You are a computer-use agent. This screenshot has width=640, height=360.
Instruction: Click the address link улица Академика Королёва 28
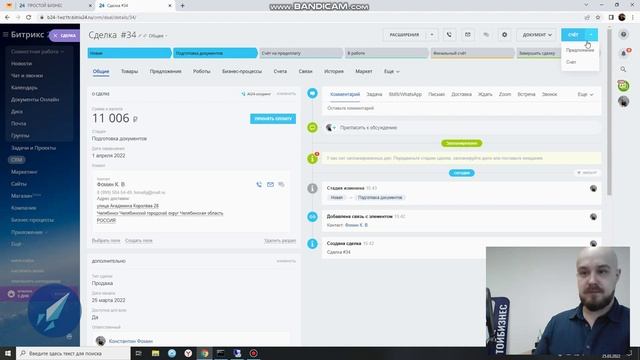pyautogui.click(x=128, y=206)
